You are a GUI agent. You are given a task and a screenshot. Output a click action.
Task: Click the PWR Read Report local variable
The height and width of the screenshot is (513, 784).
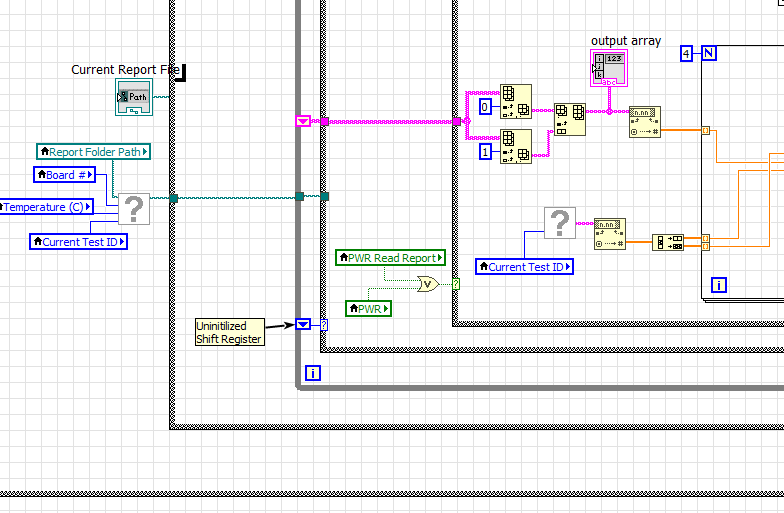pos(390,258)
